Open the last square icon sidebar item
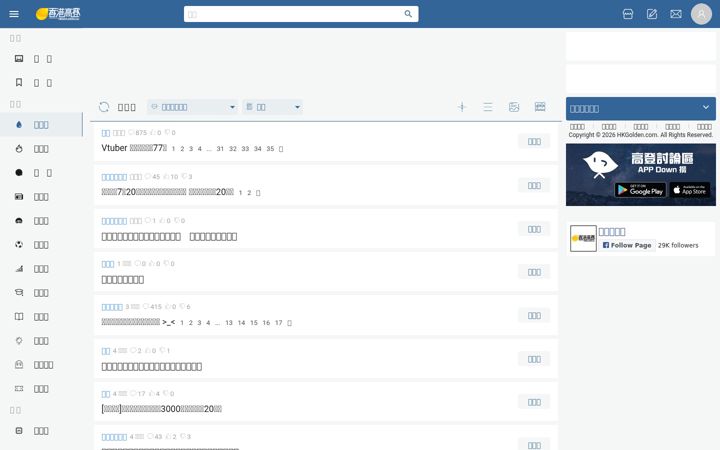This screenshot has width=720, height=450. click(41, 431)
